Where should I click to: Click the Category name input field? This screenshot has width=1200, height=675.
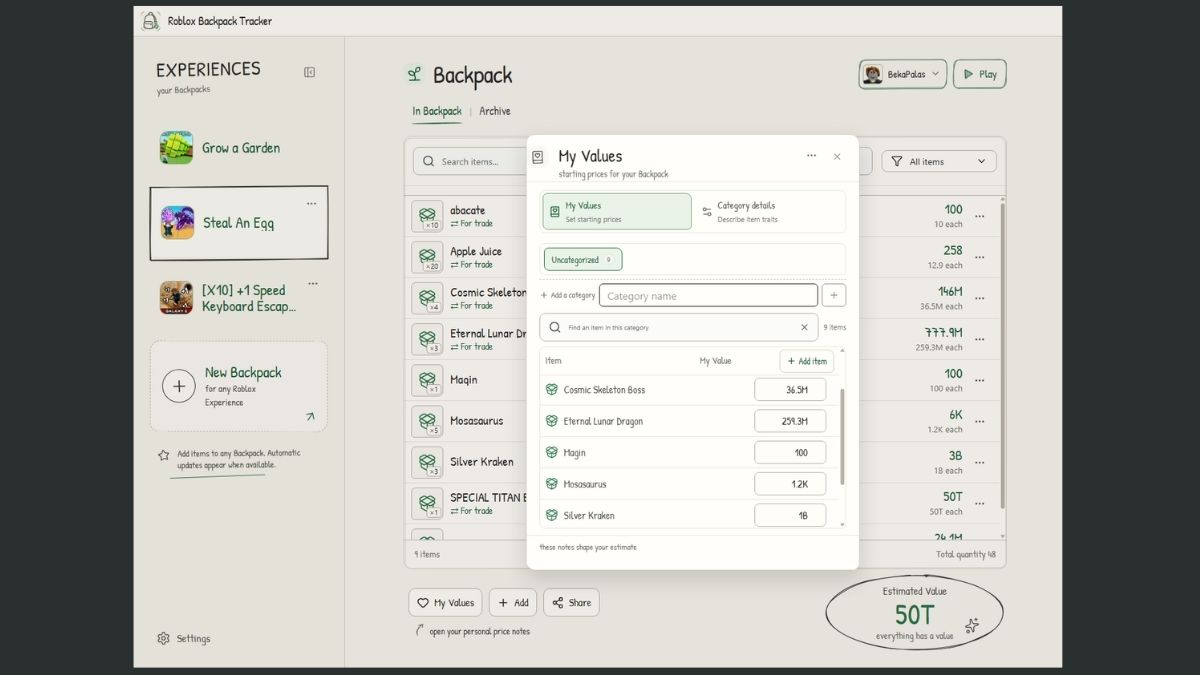[708, 296]
